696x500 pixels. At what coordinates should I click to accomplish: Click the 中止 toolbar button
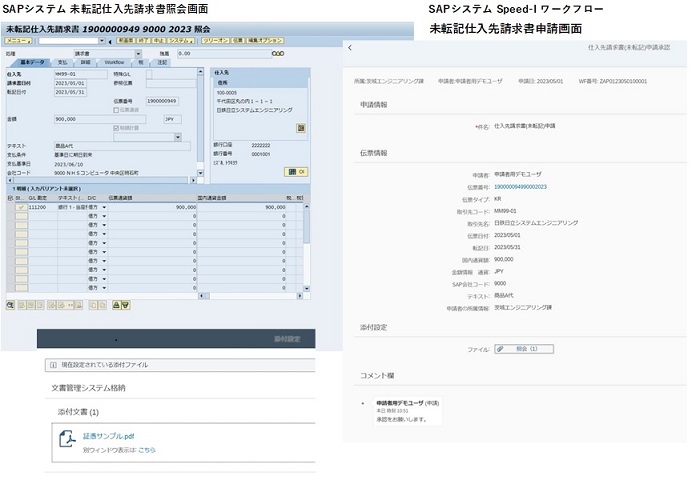click(158, 41)
